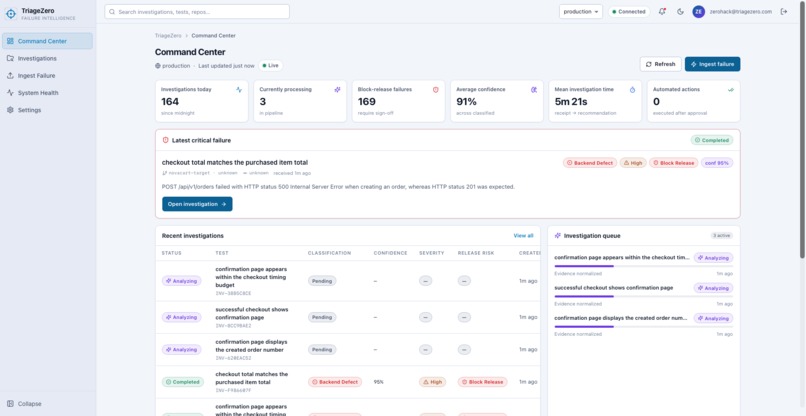
Task: Click the RELEASE RISK column header
Action: pyautogui.click(x=477, y=253)
